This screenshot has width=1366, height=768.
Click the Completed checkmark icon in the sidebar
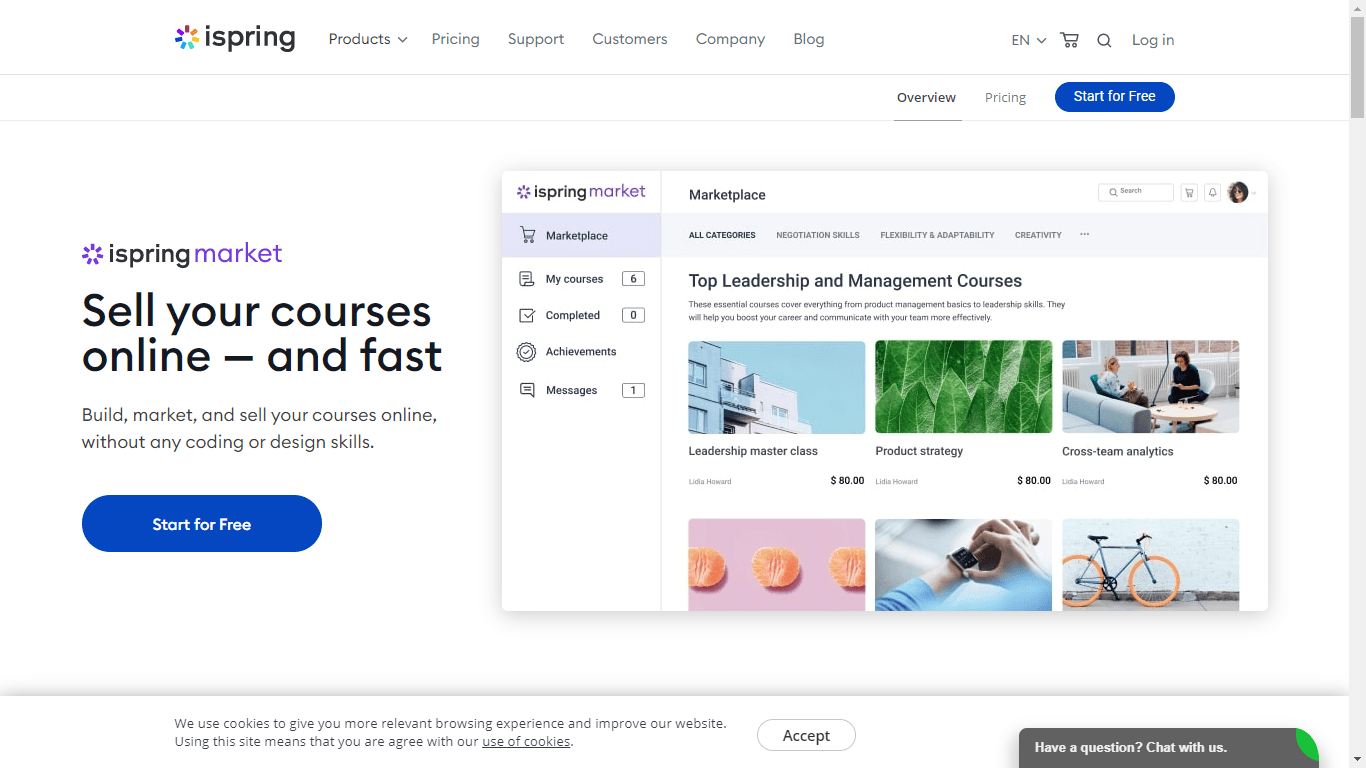point(527,315)
